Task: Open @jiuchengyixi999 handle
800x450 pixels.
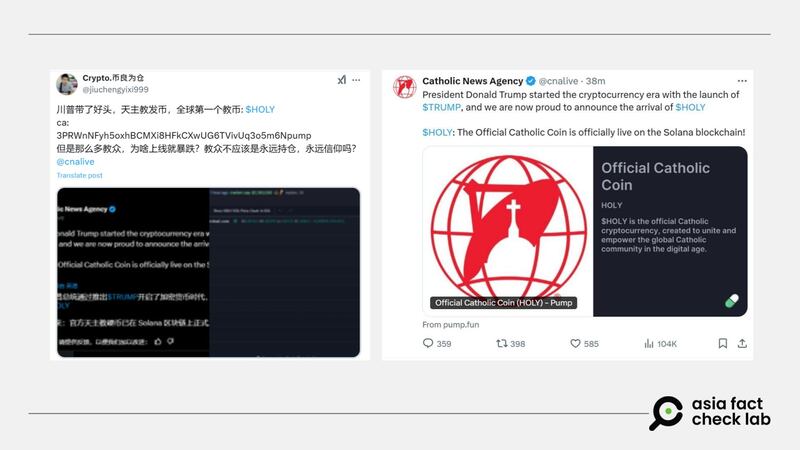Action: tap(115, 89)
